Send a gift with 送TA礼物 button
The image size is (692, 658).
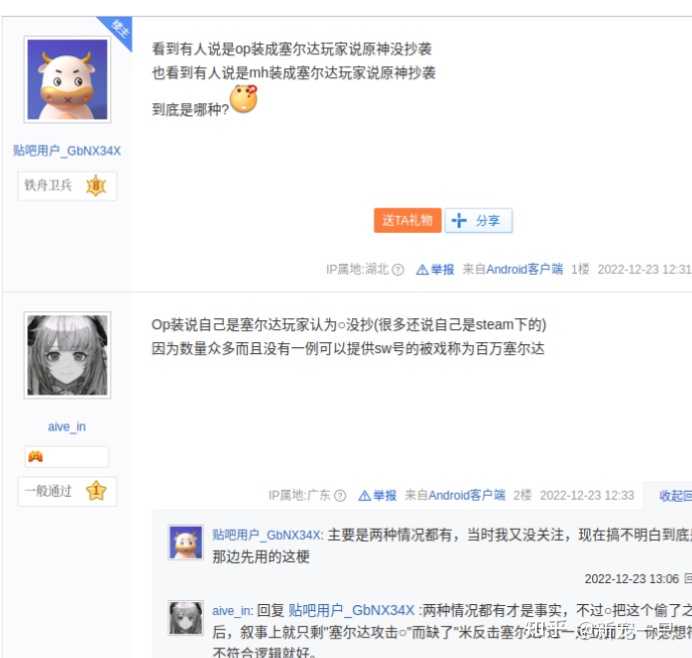pyautogui.click(x=407, y=220)
